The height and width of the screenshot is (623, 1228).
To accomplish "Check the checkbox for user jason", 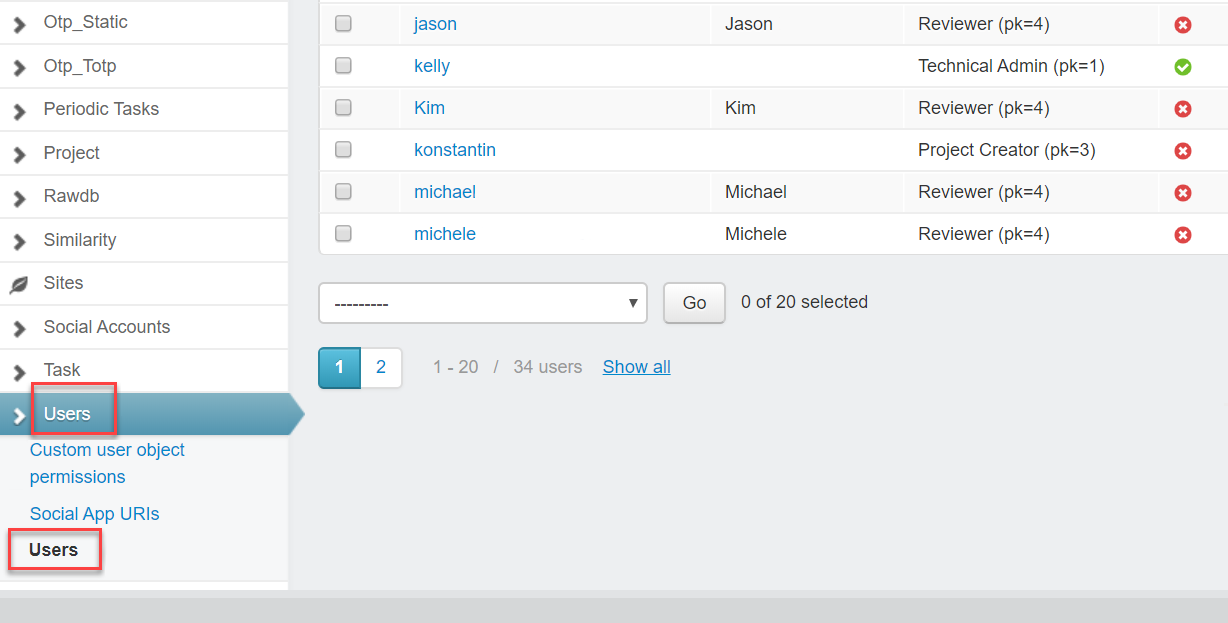I will (343, 24).
